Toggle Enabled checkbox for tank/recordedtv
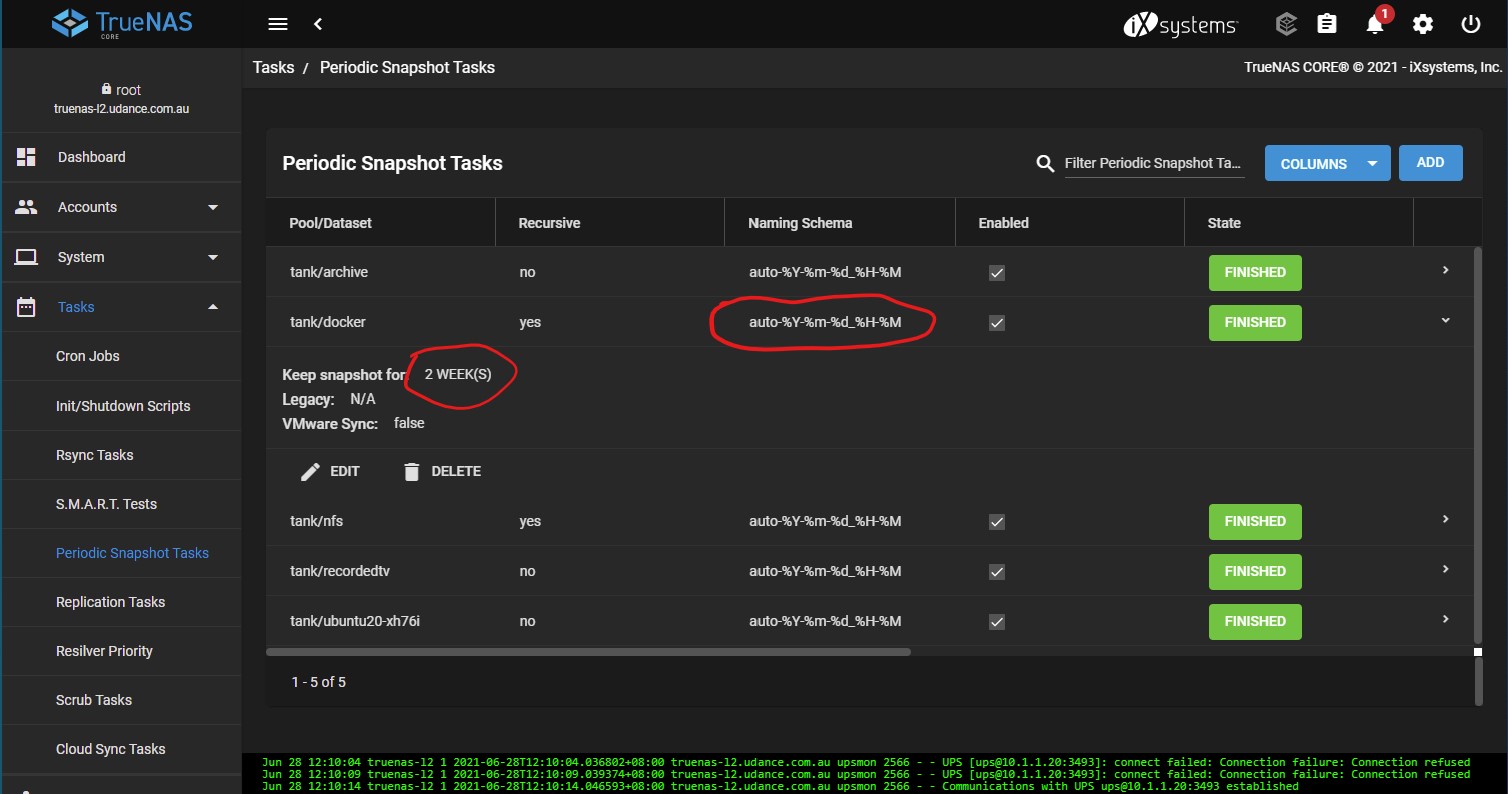Viewport: 1508px width, 794px height. [996, 571]
